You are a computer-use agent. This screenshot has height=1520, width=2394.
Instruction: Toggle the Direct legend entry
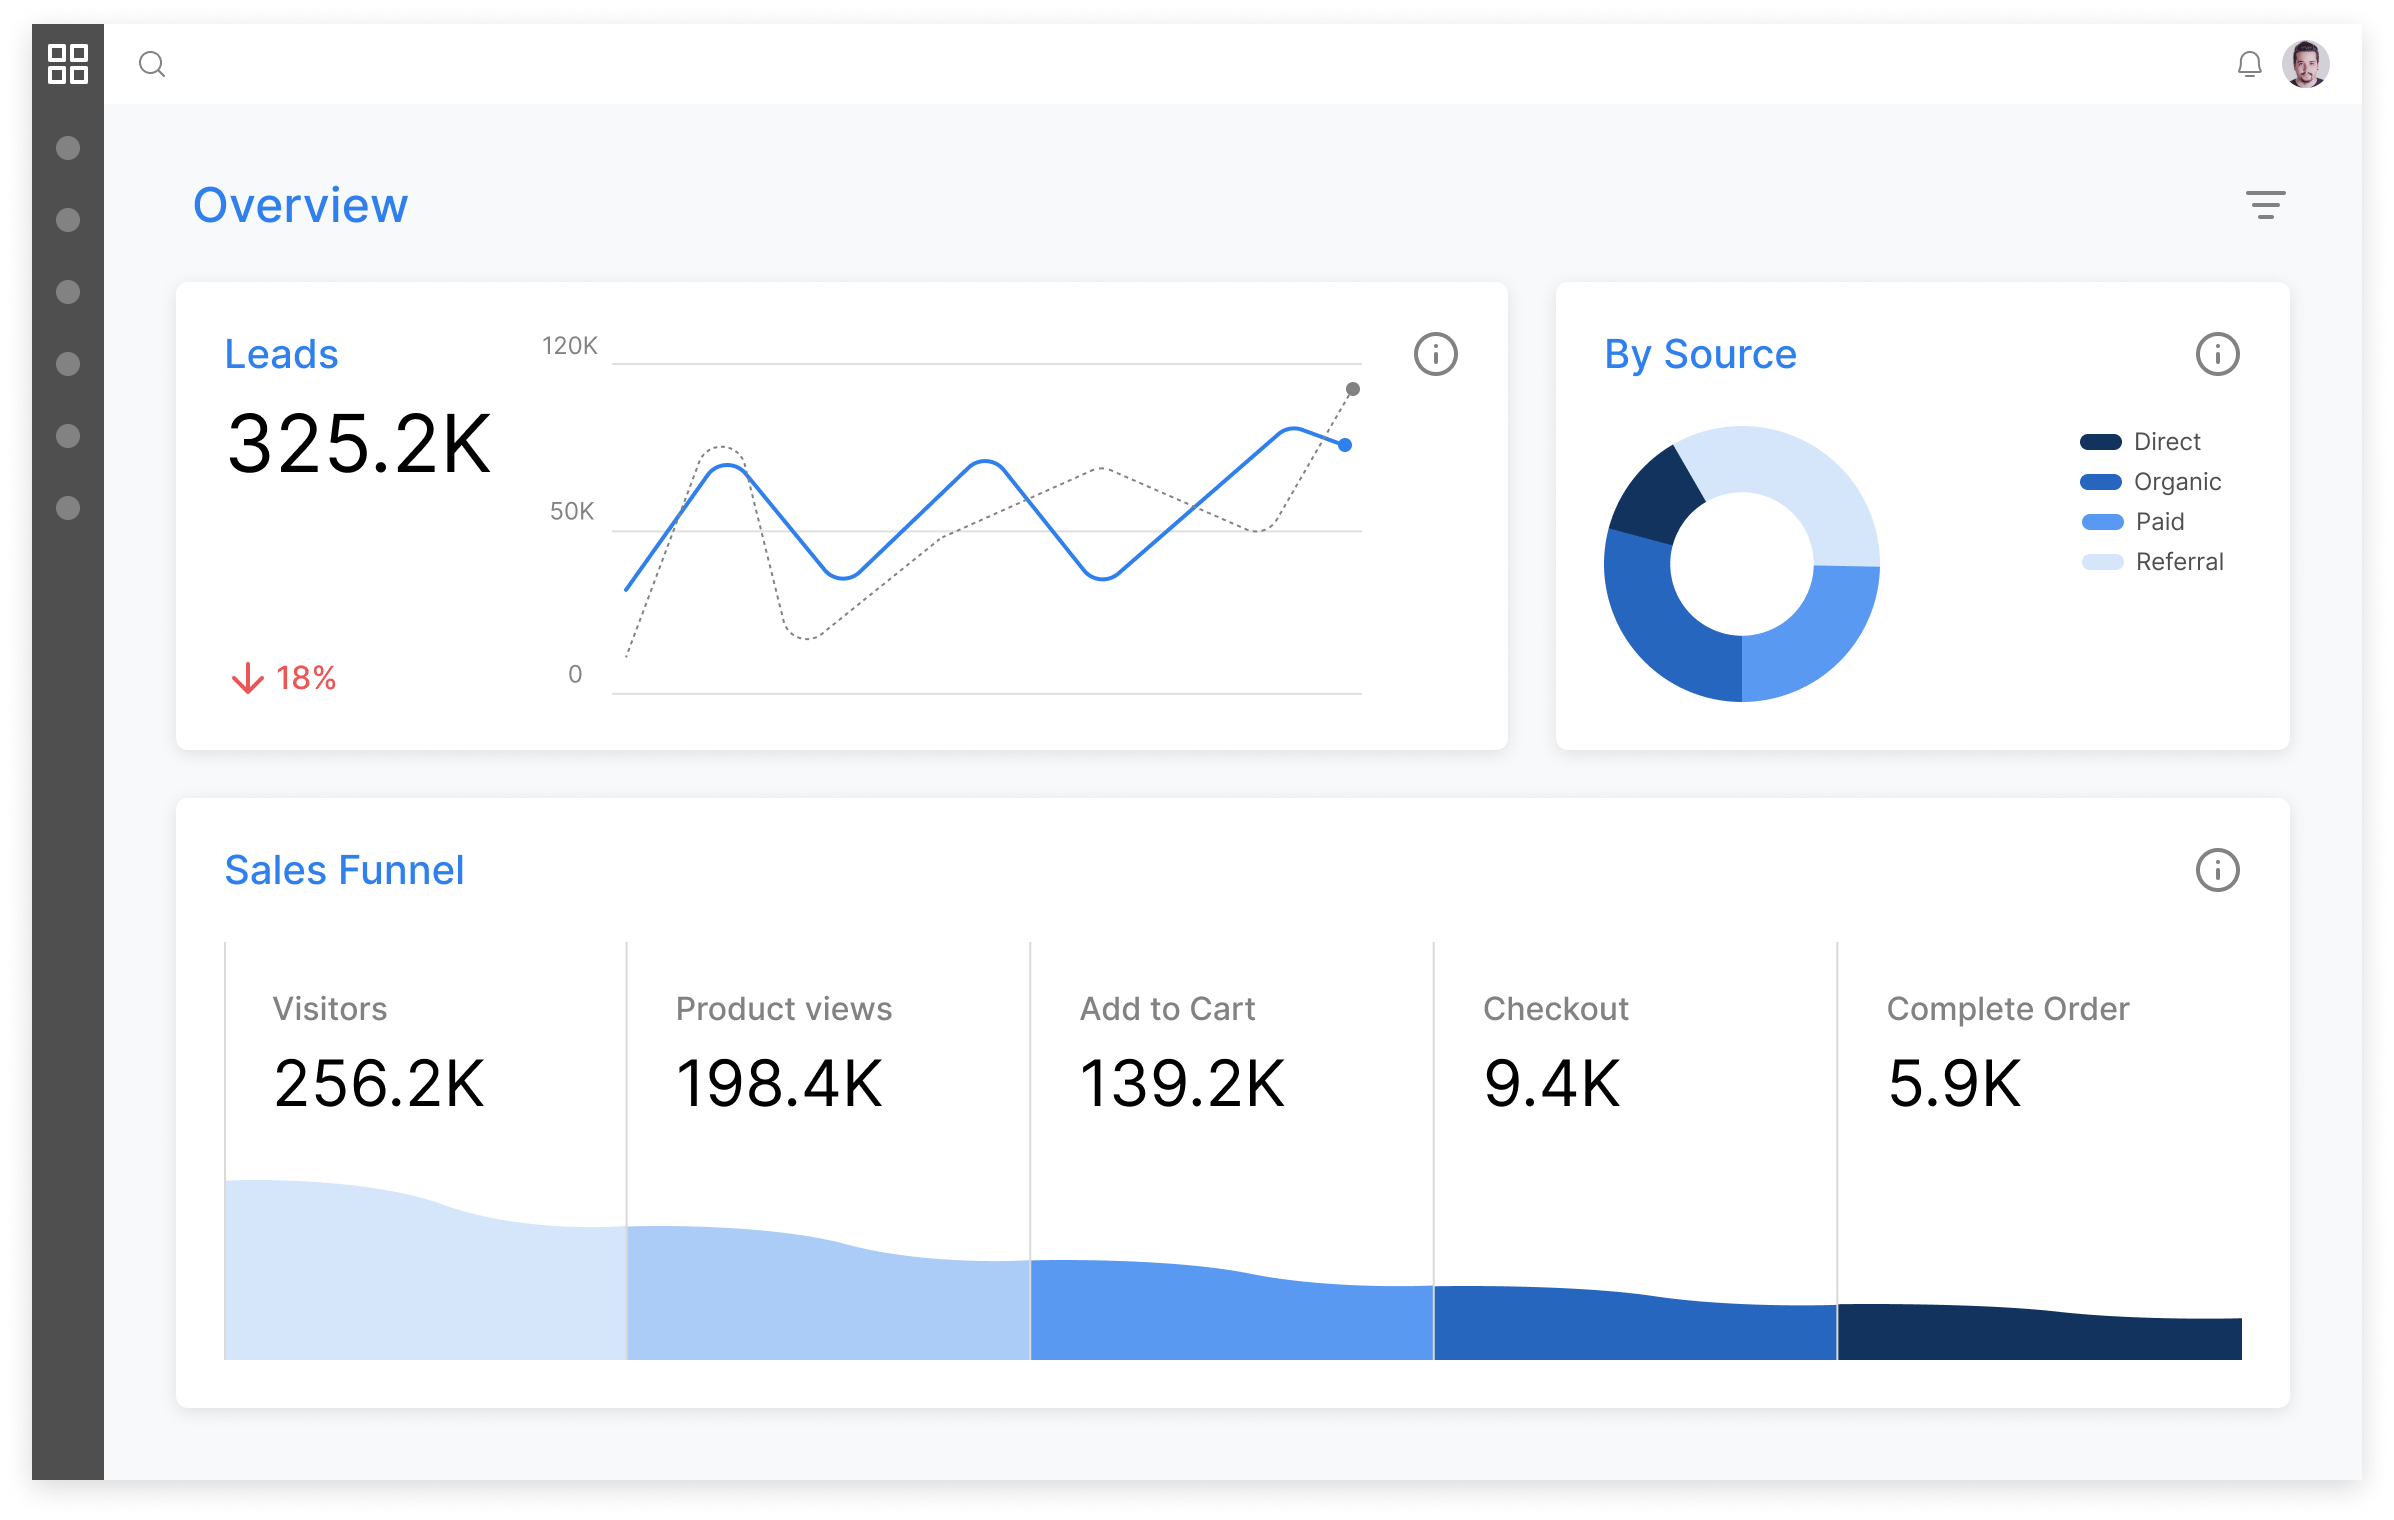pyautogui.click(x=2166, y=442)
